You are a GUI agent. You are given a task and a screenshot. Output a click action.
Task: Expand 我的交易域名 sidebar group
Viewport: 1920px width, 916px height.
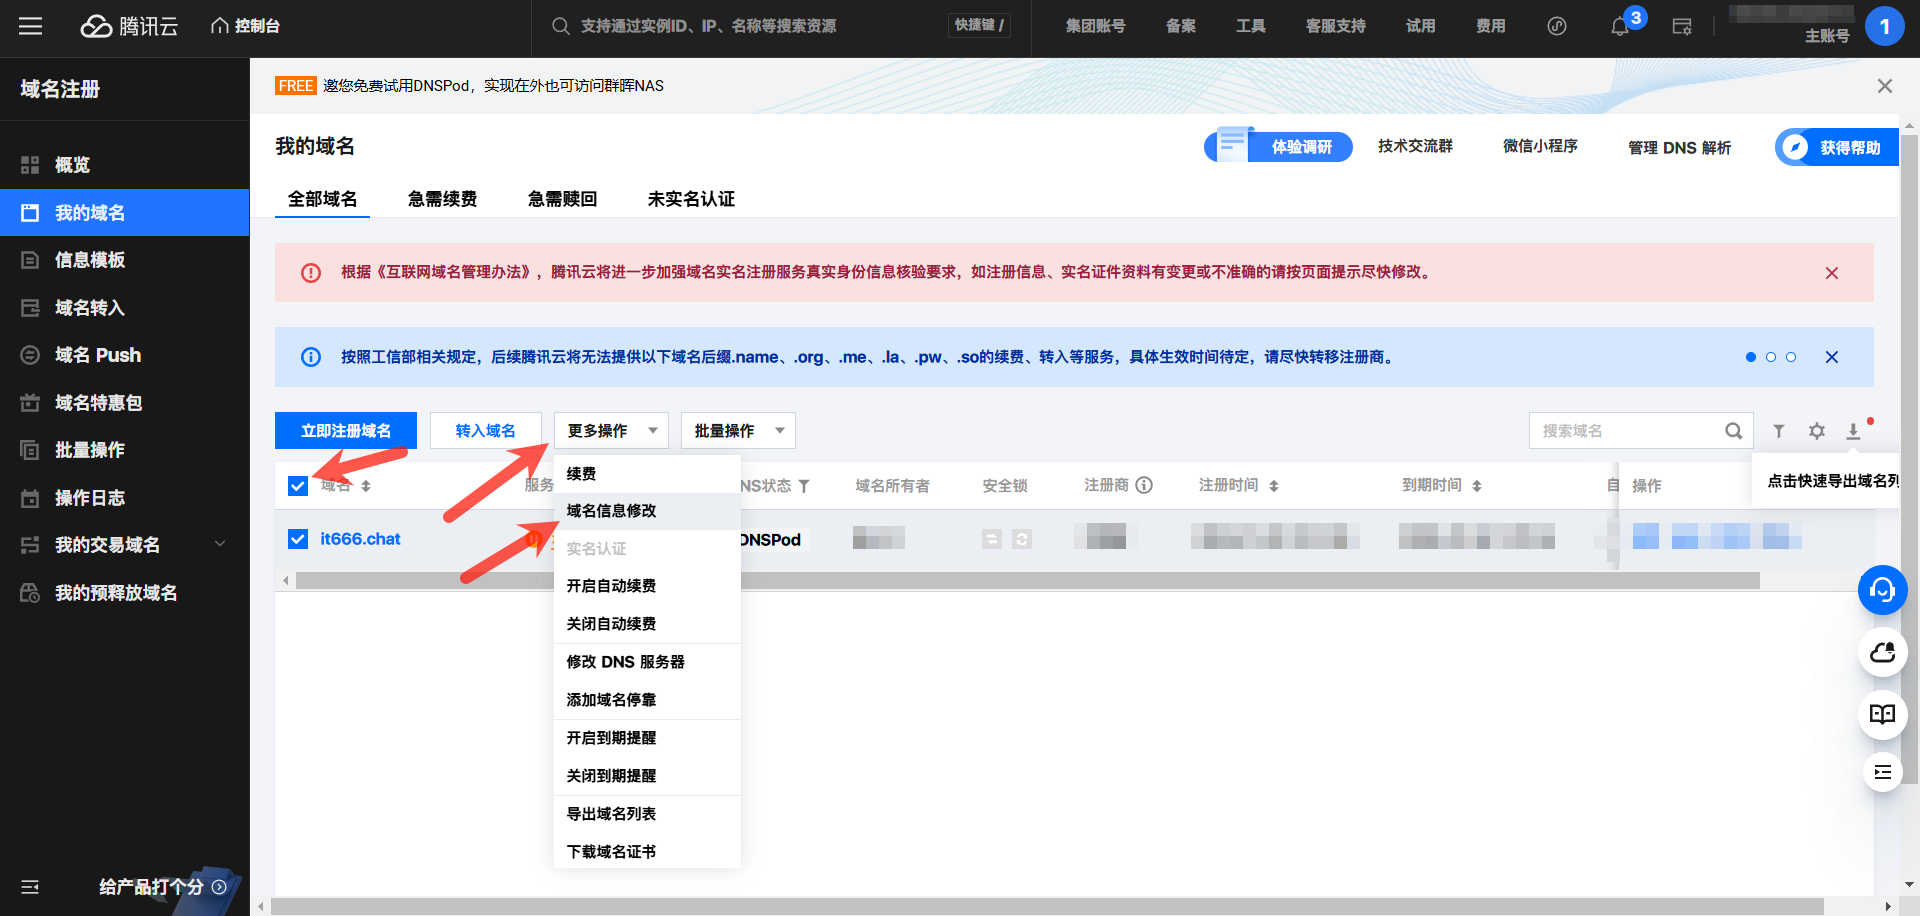[x=125, y=545]
